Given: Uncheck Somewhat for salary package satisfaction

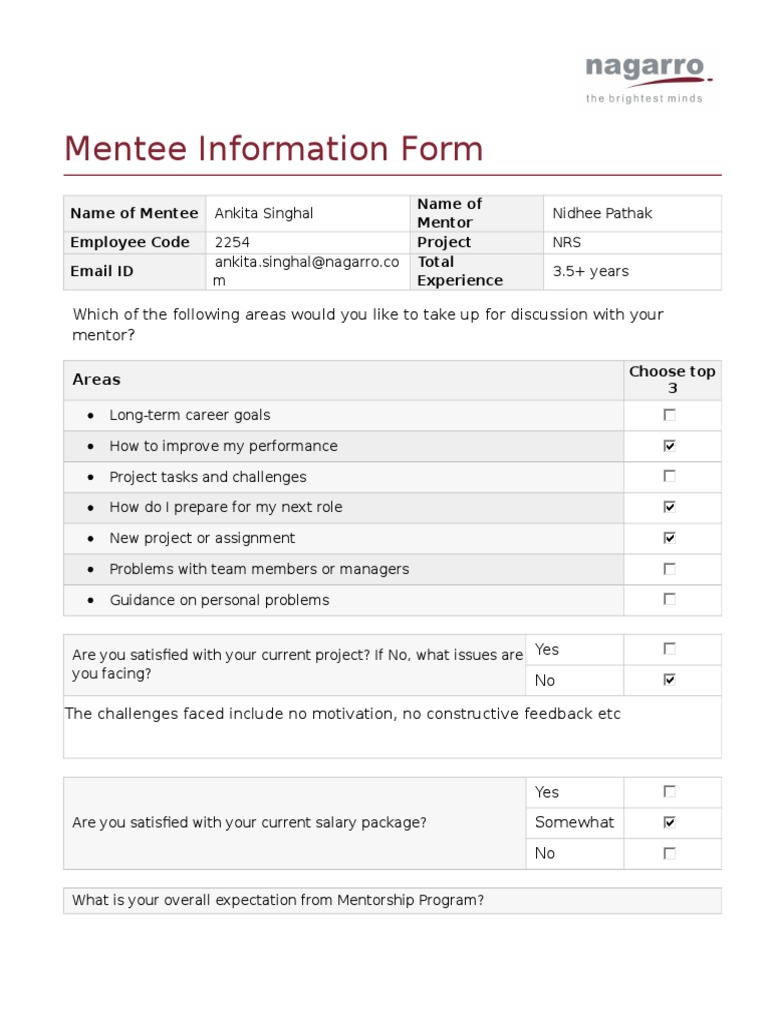Looking at the screenshot, I should (x=669, y=822).
